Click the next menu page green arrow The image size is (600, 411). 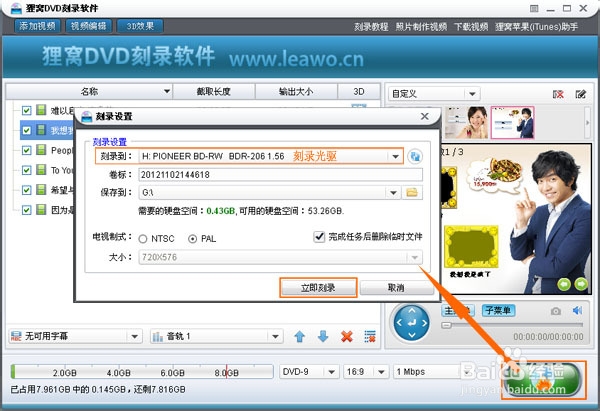click(x=581, y=284)
